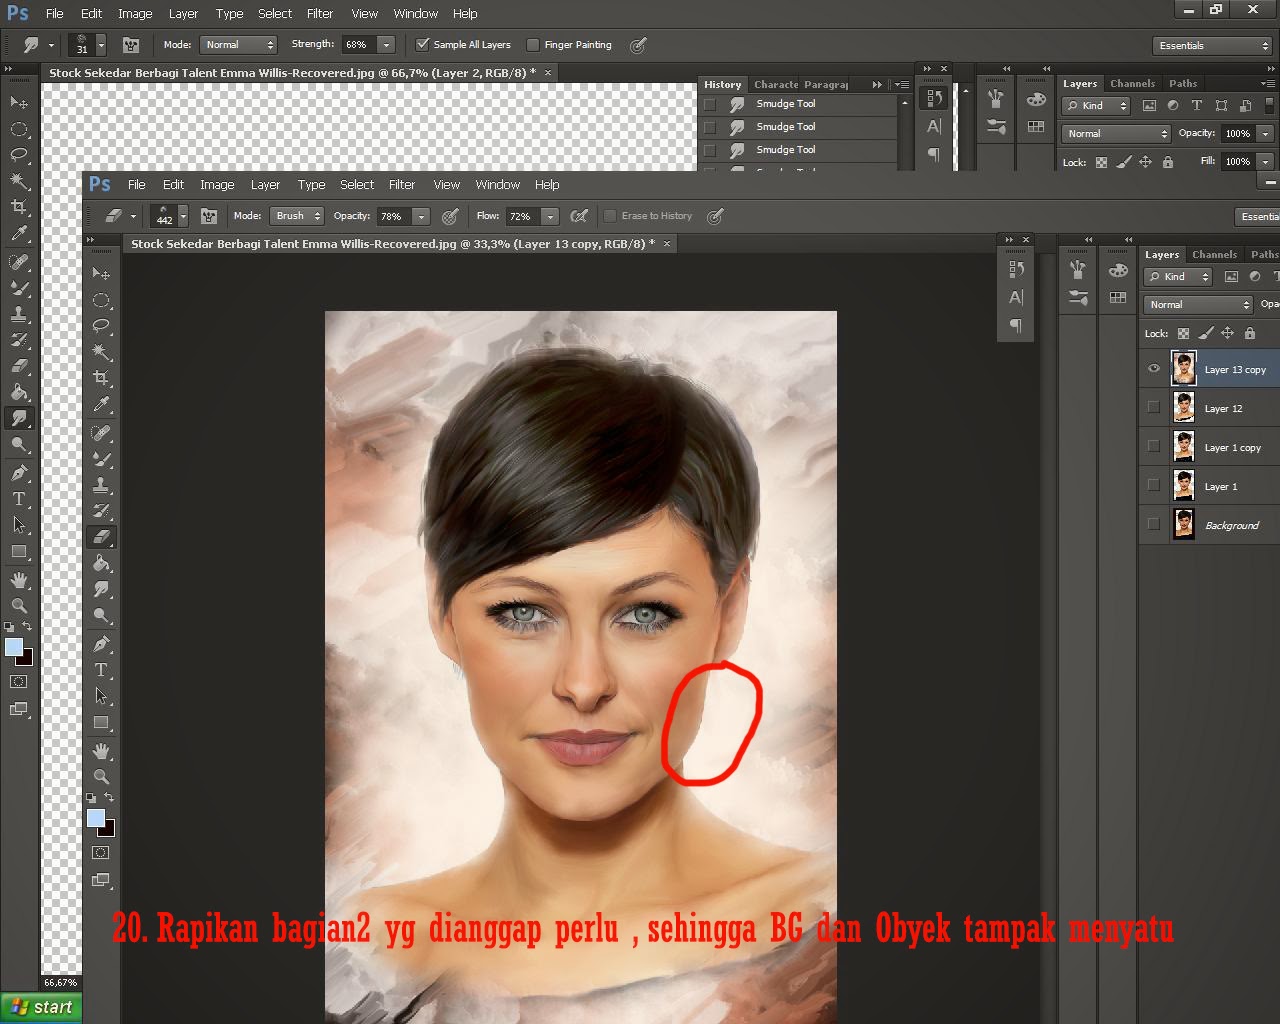
Task: Show Layer 1 copy with its visibility box
Action: pos(1154,447)
